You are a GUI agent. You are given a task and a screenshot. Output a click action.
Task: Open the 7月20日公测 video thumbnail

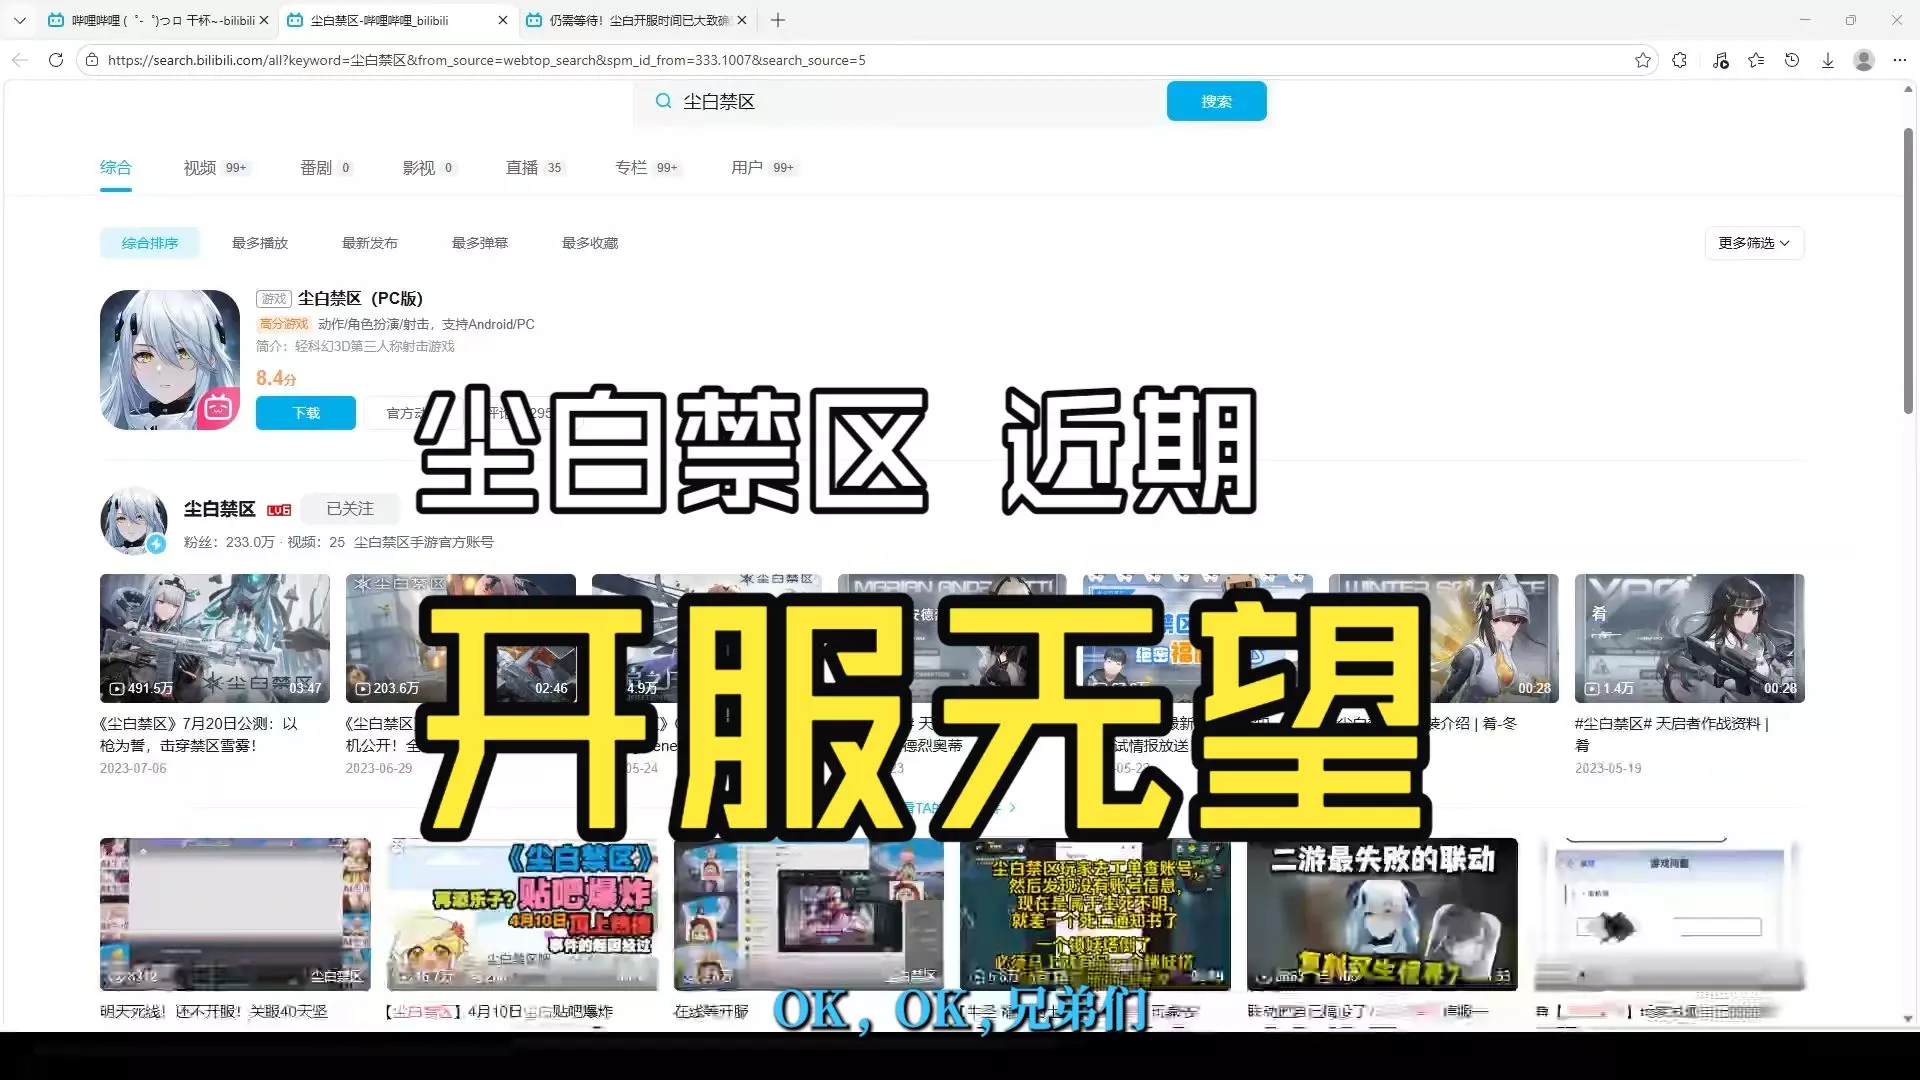(x=214, y=638)
